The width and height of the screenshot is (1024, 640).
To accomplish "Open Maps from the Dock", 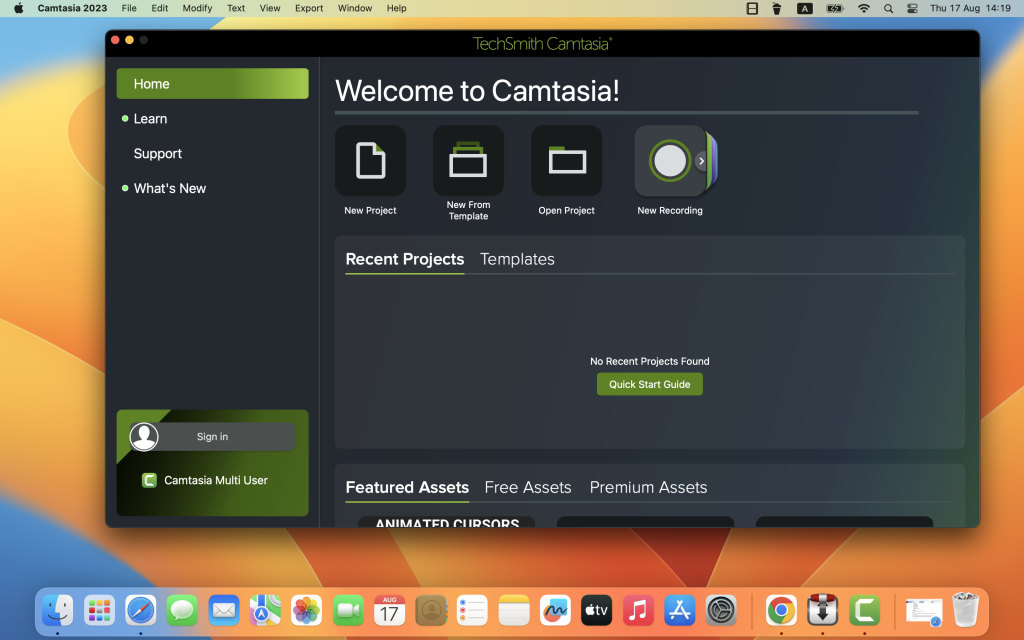I will coord(265,611).
